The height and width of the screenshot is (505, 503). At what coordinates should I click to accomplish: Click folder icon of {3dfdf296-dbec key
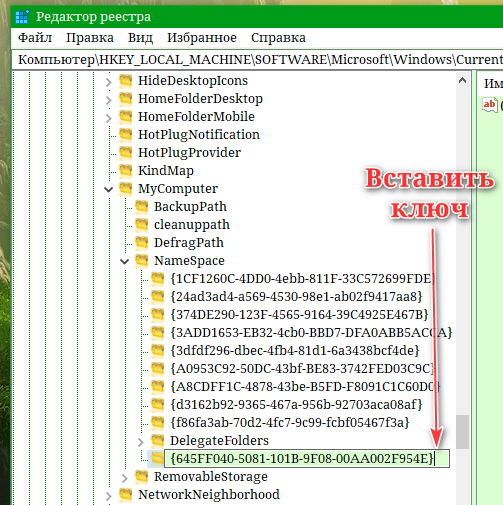click(158, 351)
